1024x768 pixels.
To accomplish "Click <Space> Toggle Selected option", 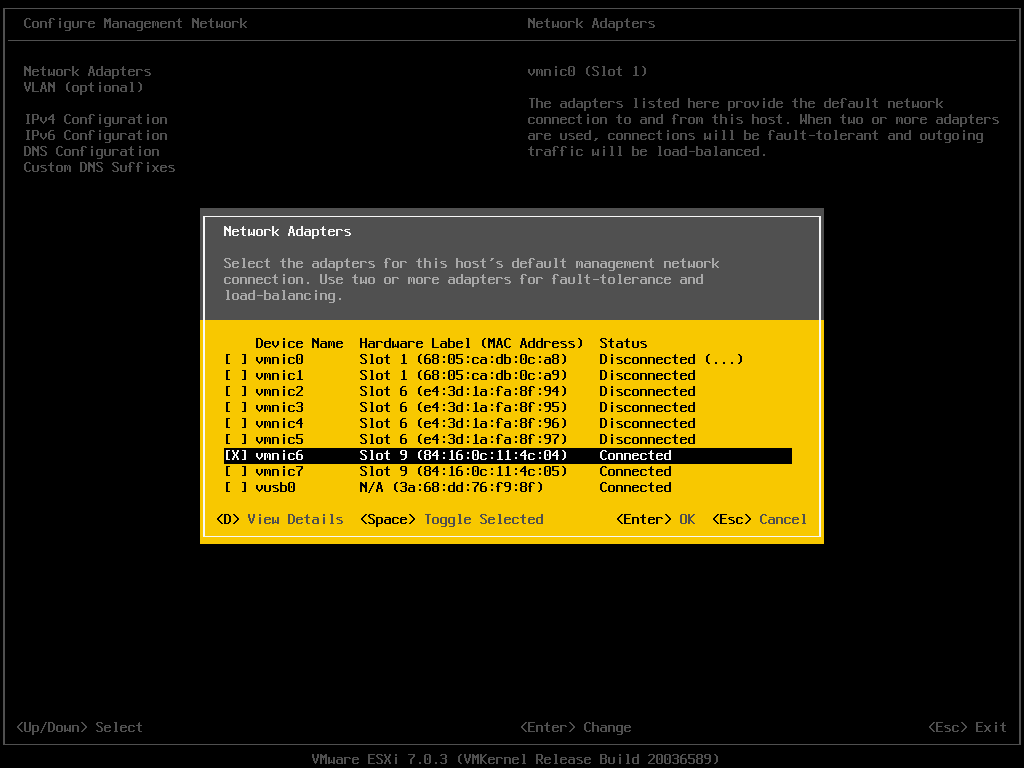I will [x=451, y=519].
